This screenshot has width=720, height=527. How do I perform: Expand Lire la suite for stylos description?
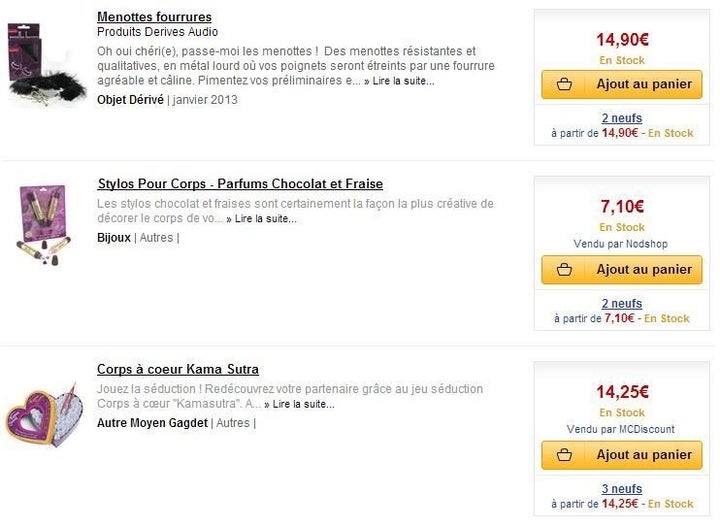coord(262,219)
